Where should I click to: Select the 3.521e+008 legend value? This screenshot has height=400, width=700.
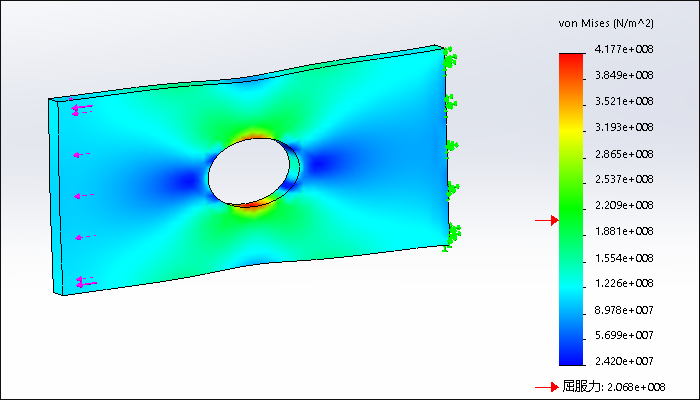coord(624,101)
